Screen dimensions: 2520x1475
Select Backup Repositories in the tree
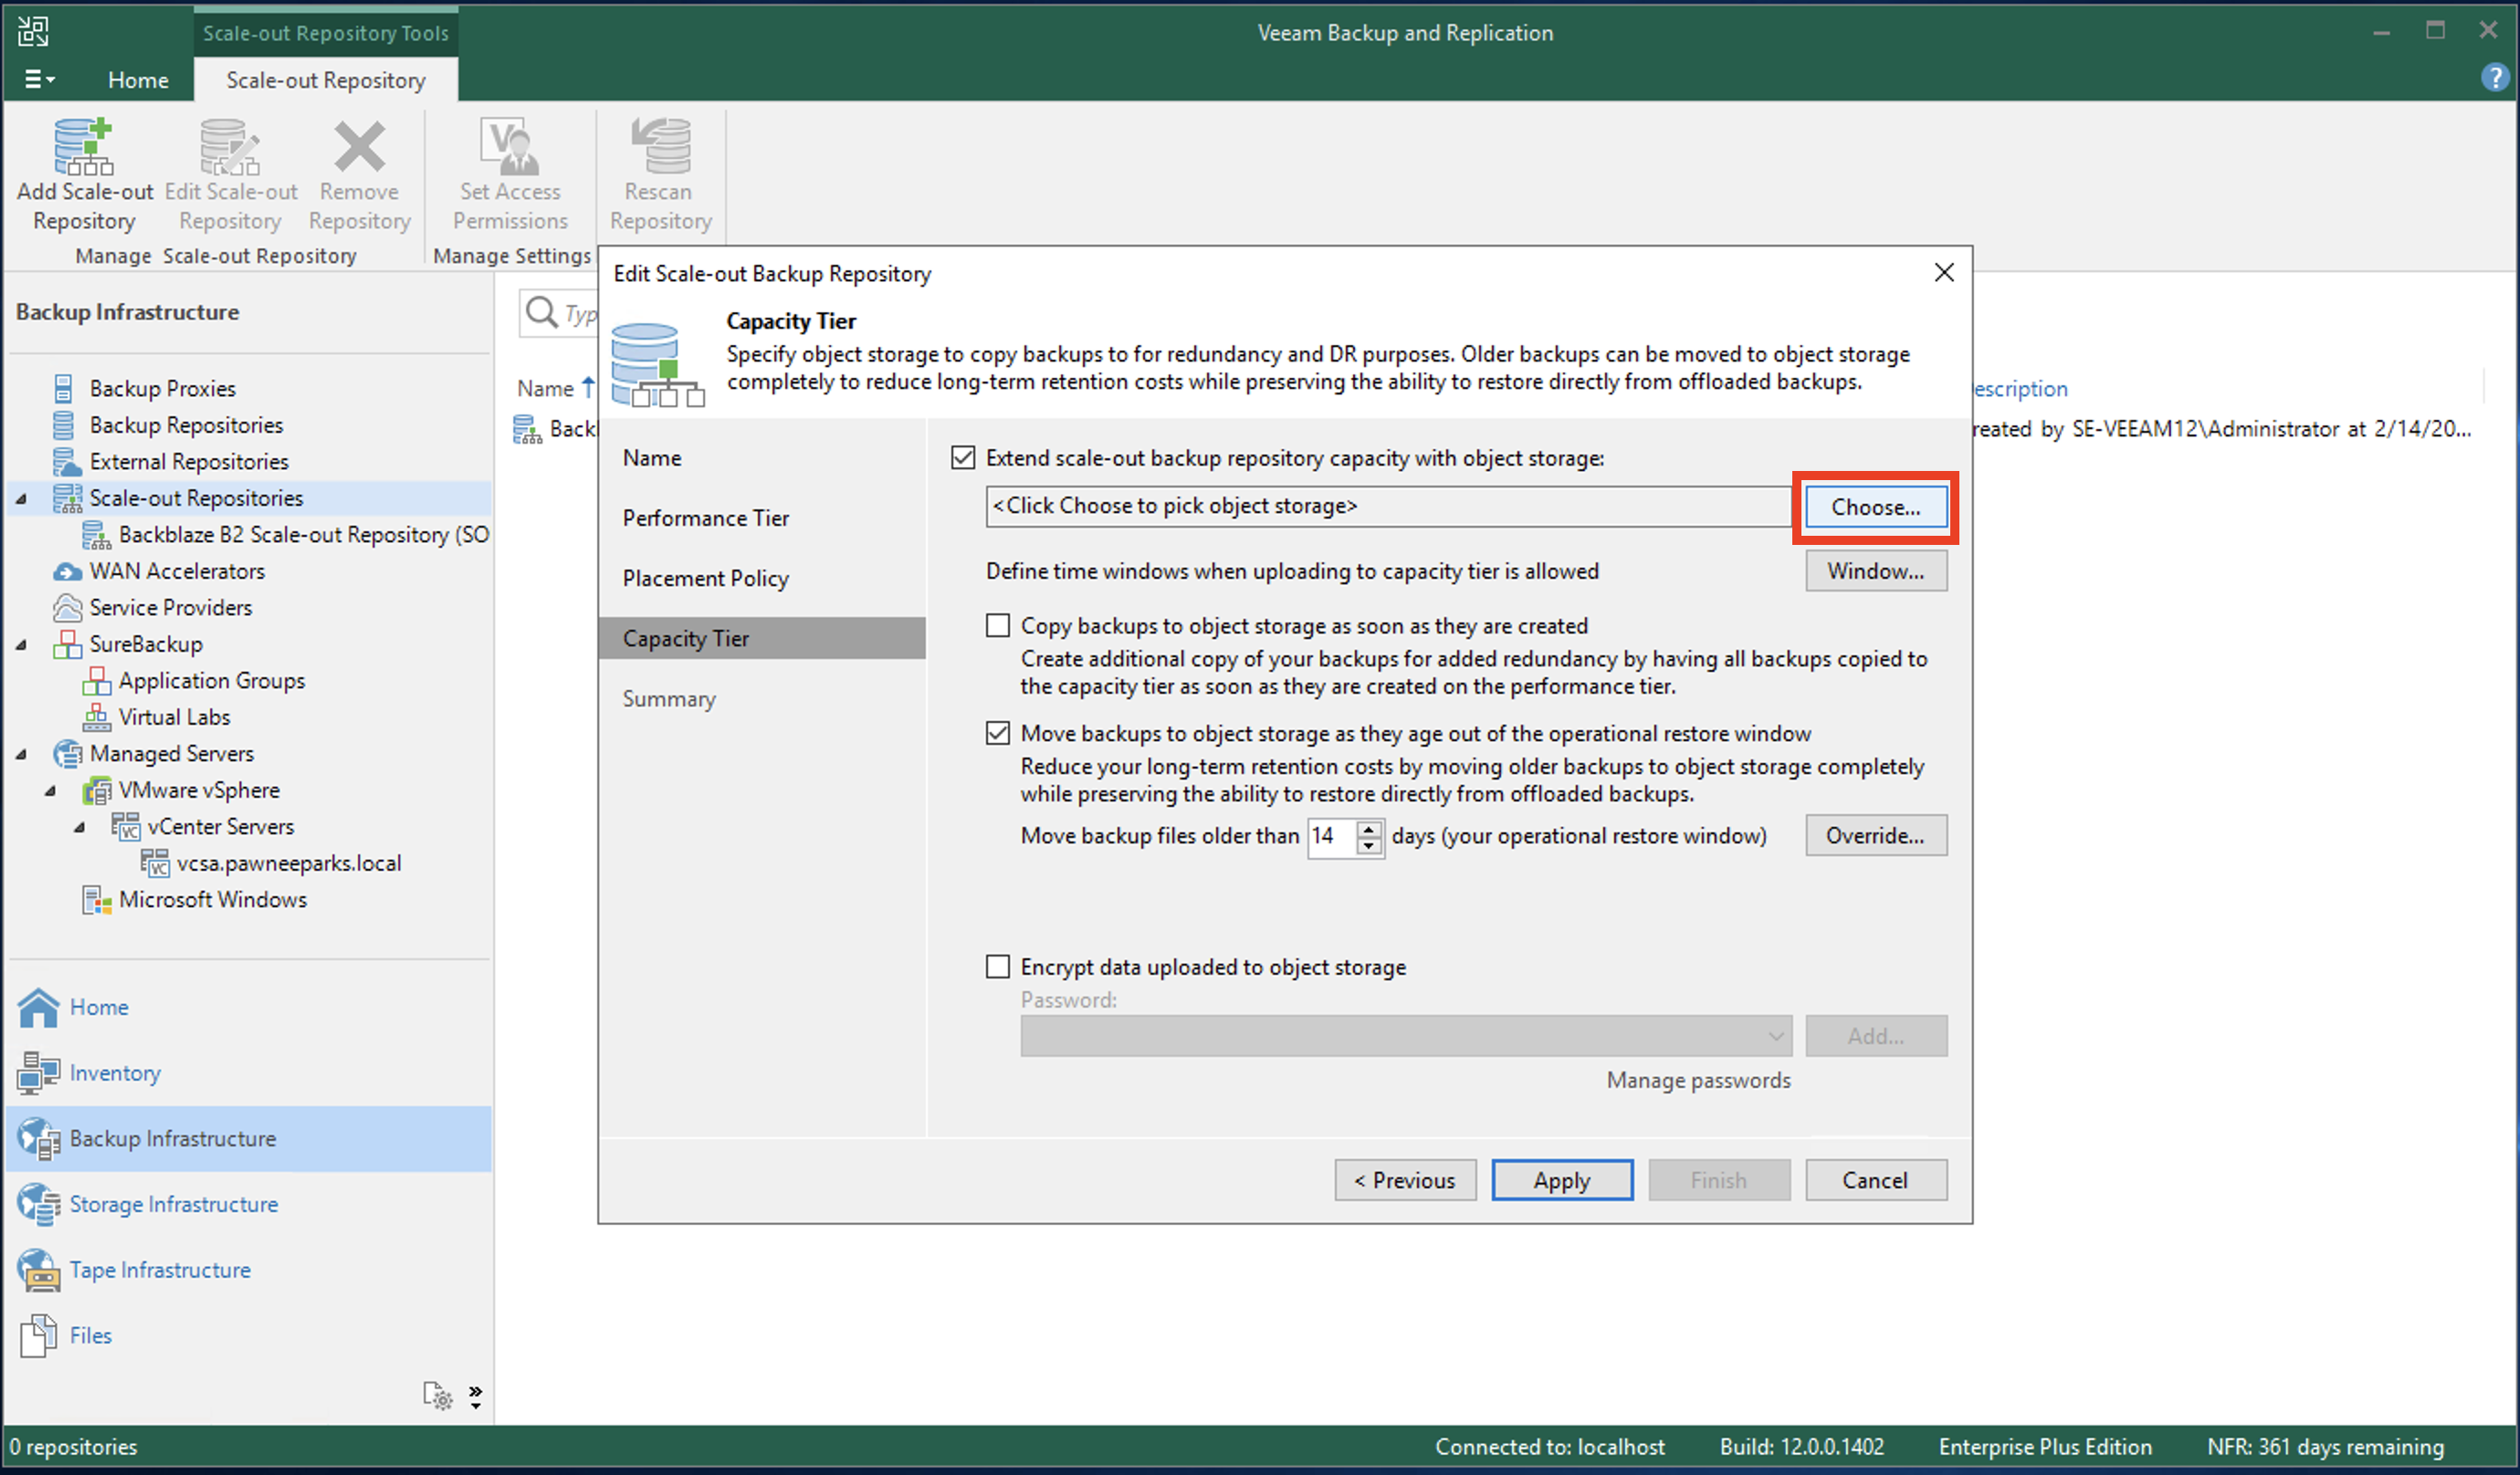[x=186, y=425]
